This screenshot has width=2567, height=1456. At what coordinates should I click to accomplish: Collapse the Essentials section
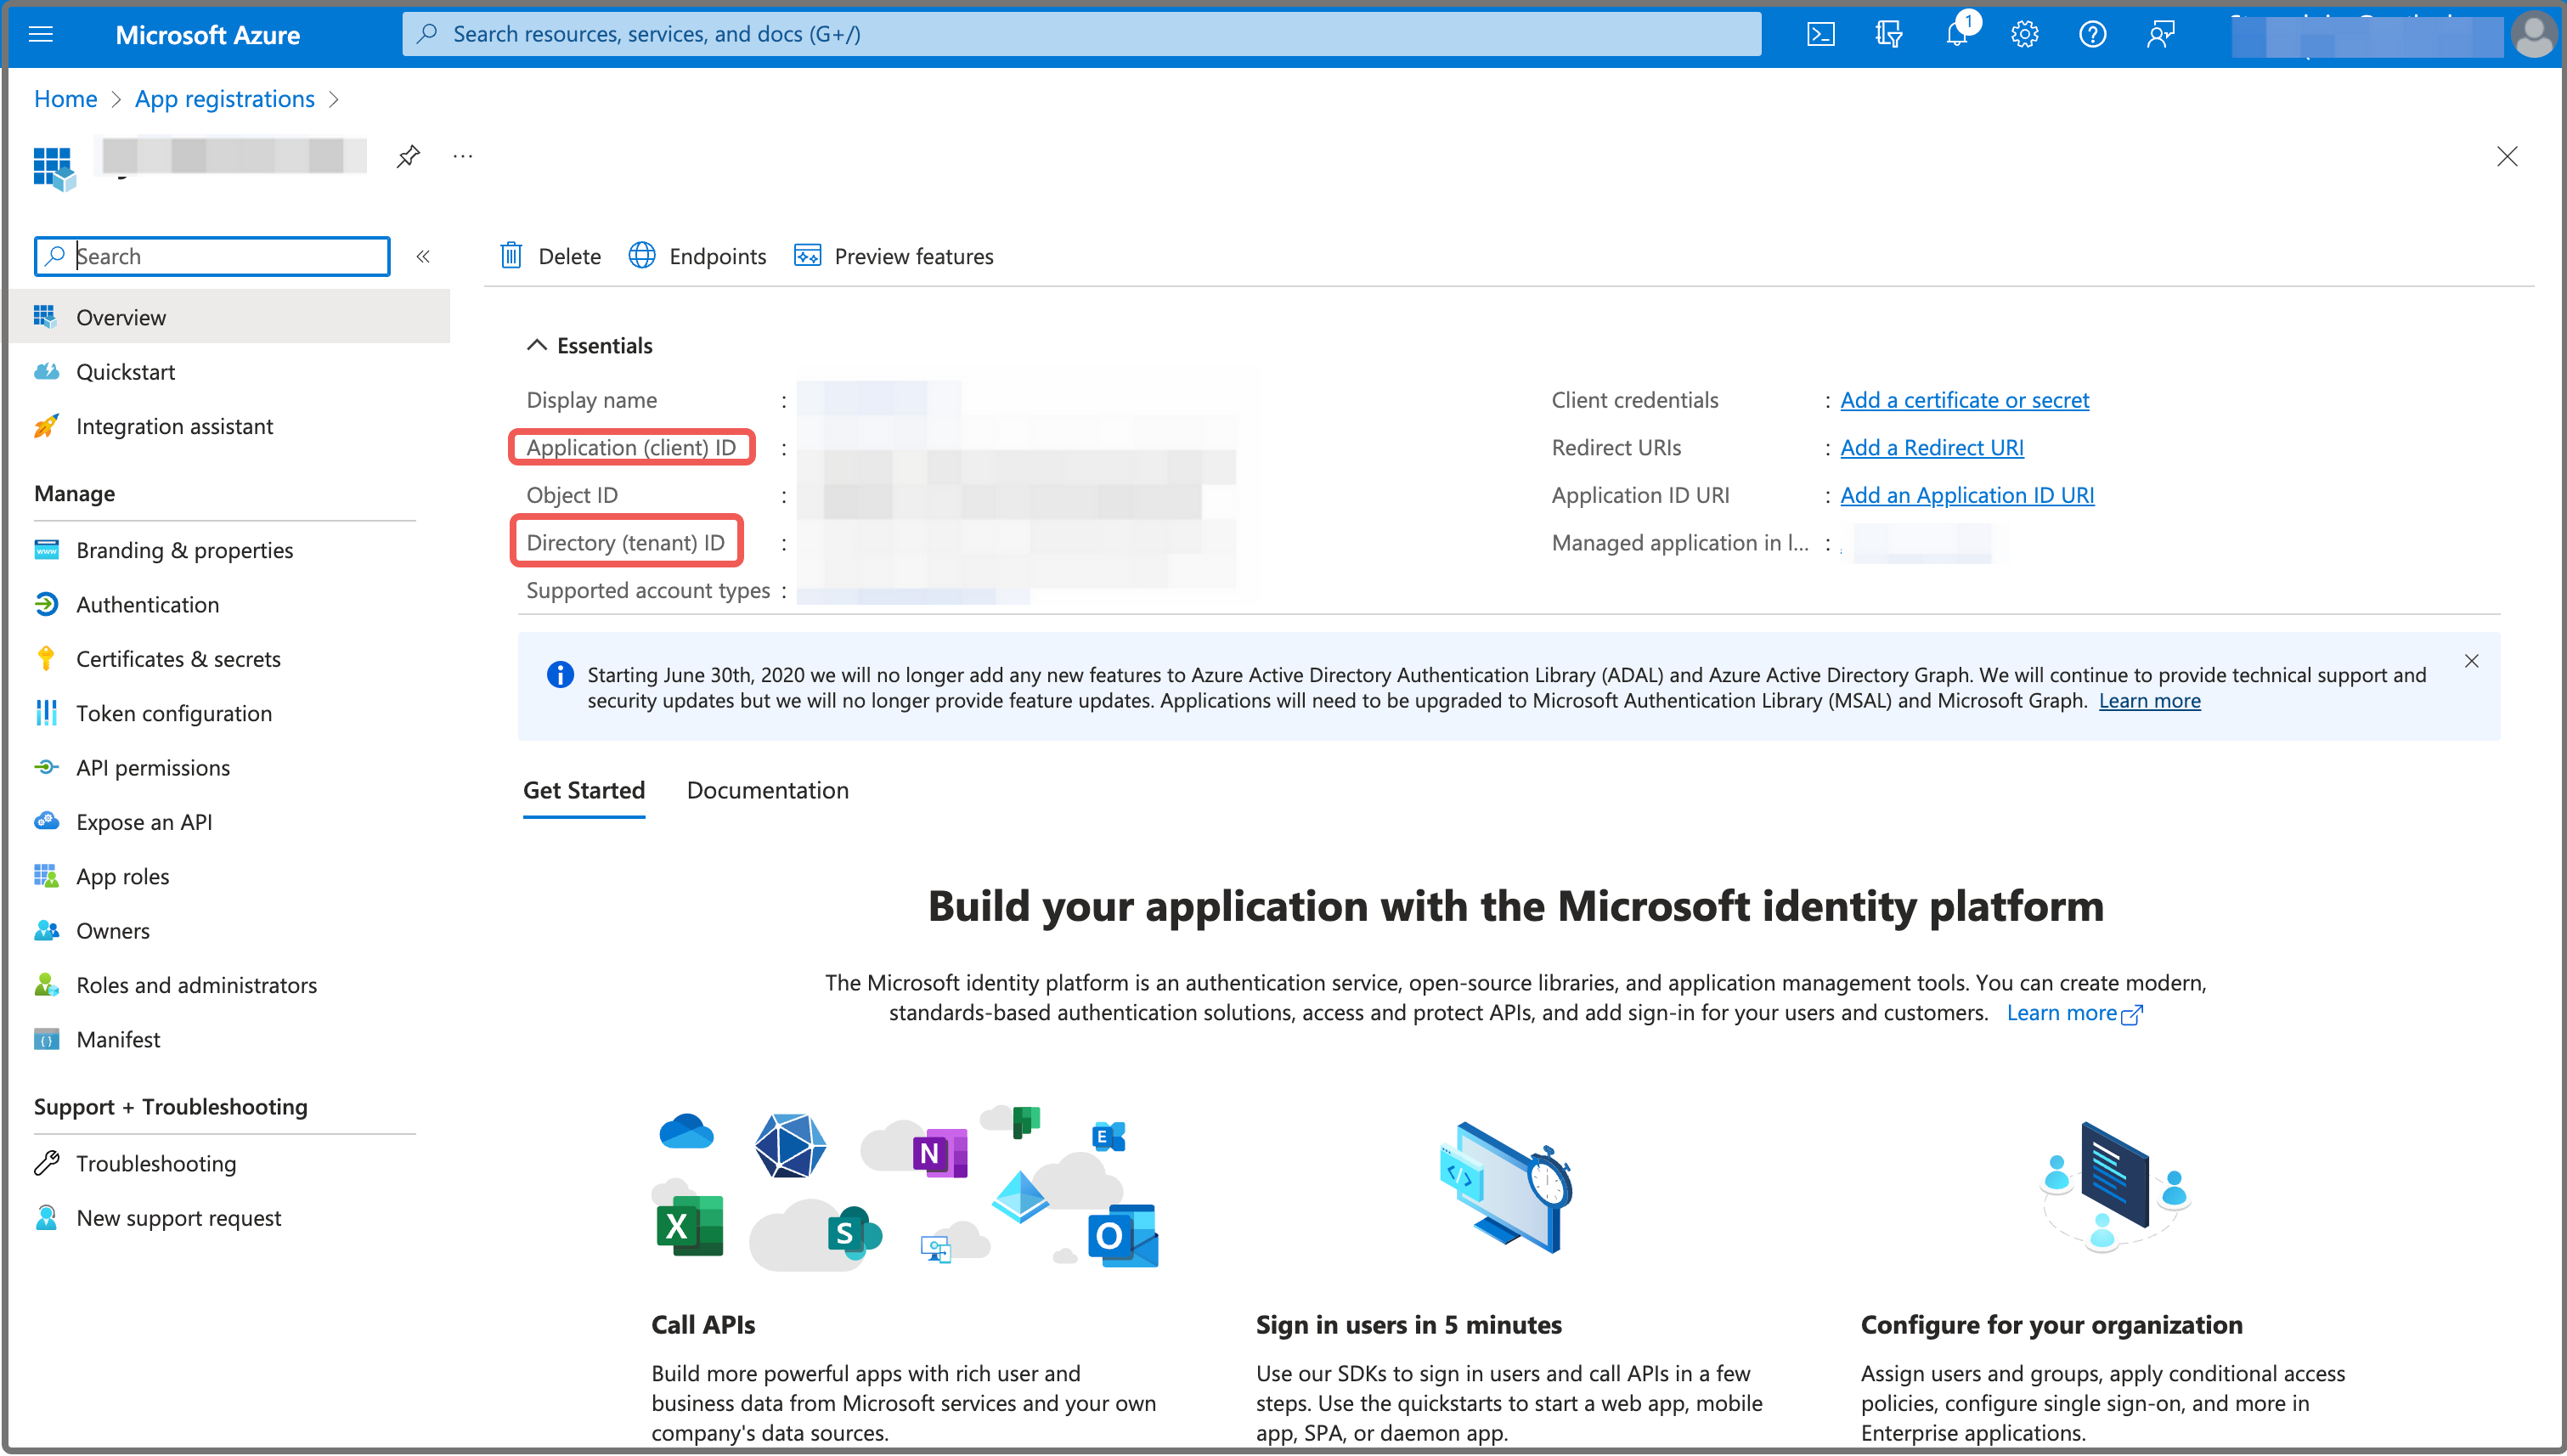coord(537,345)
